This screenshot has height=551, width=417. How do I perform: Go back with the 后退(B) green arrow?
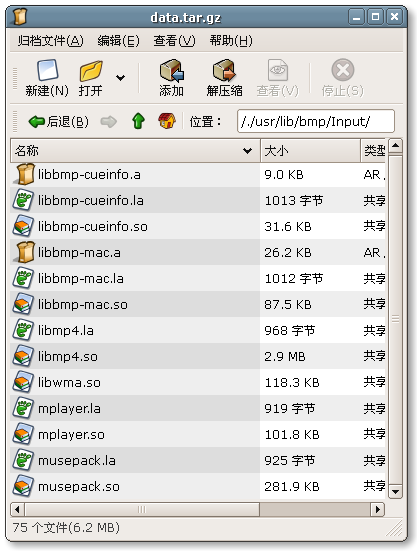click(x=37, y=122)
